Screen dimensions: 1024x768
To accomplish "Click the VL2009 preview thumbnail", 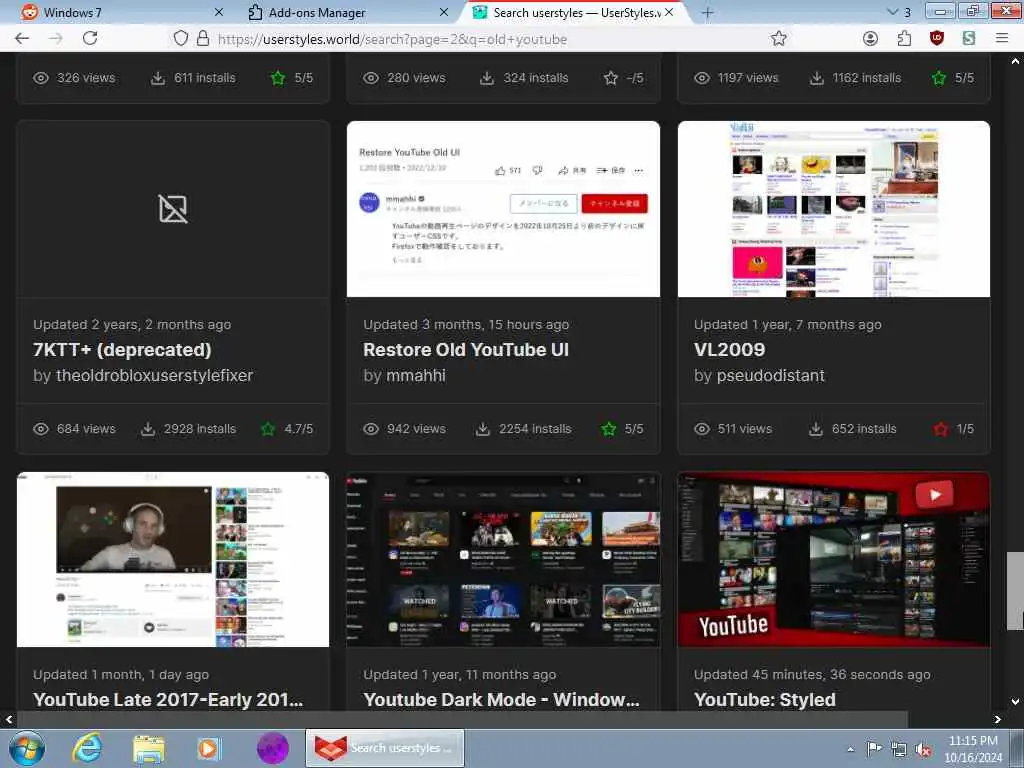I will 833,209.
